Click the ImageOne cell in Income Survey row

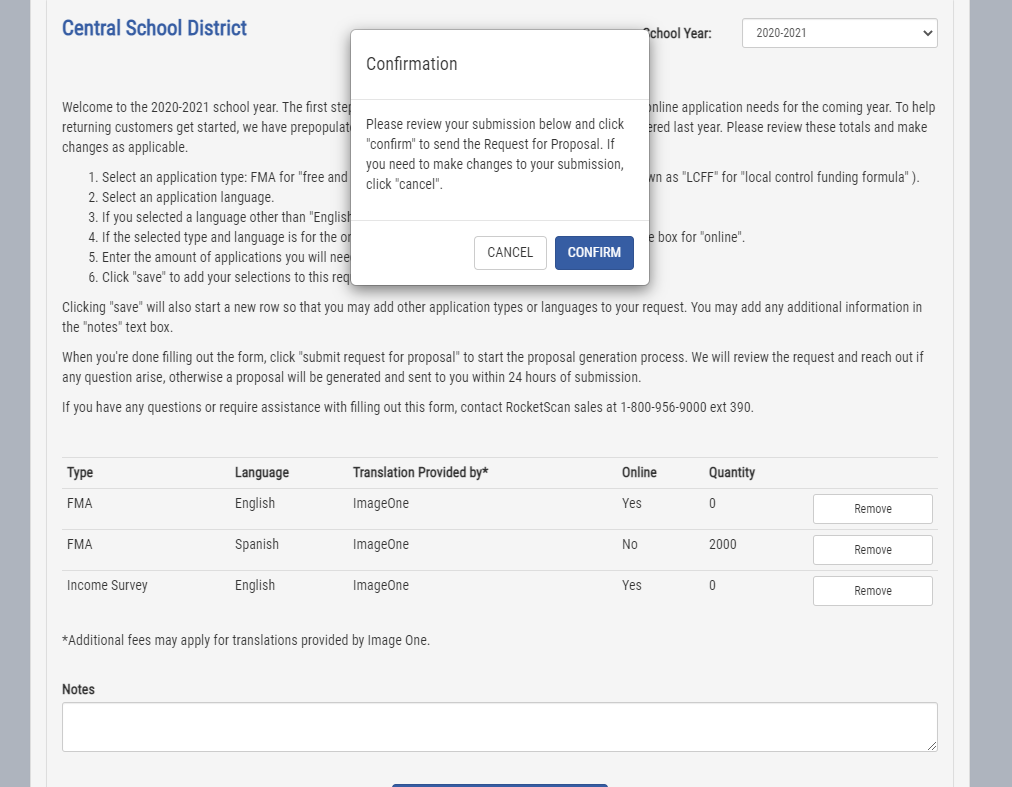[x=381, y=586]
